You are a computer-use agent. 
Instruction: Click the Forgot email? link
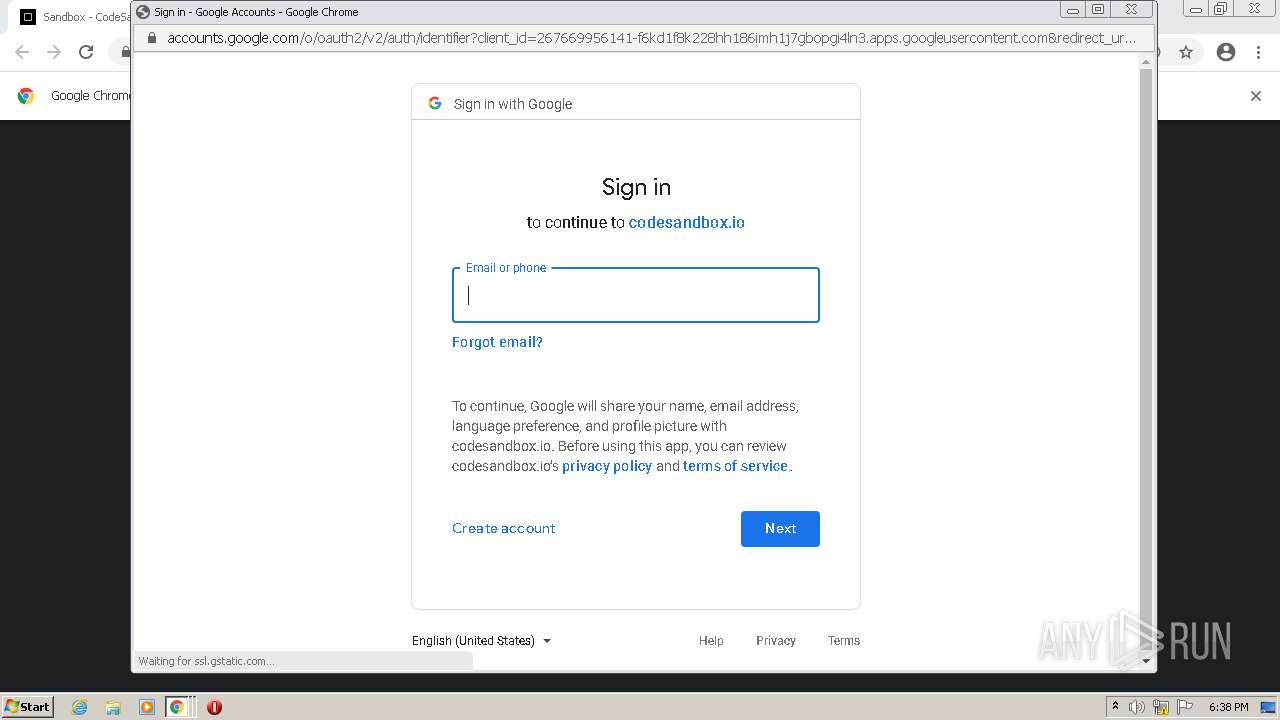coord(497,342)
